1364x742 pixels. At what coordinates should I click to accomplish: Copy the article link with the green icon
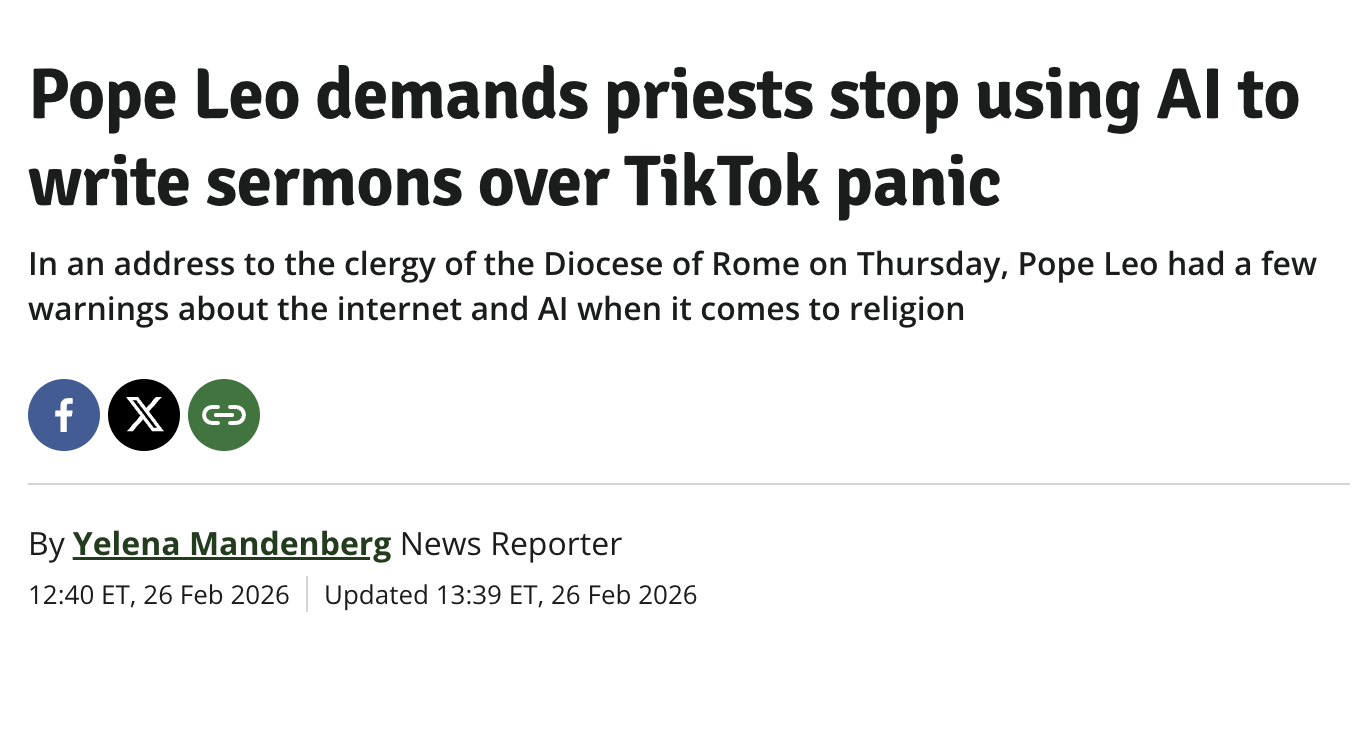click(224, 415)
